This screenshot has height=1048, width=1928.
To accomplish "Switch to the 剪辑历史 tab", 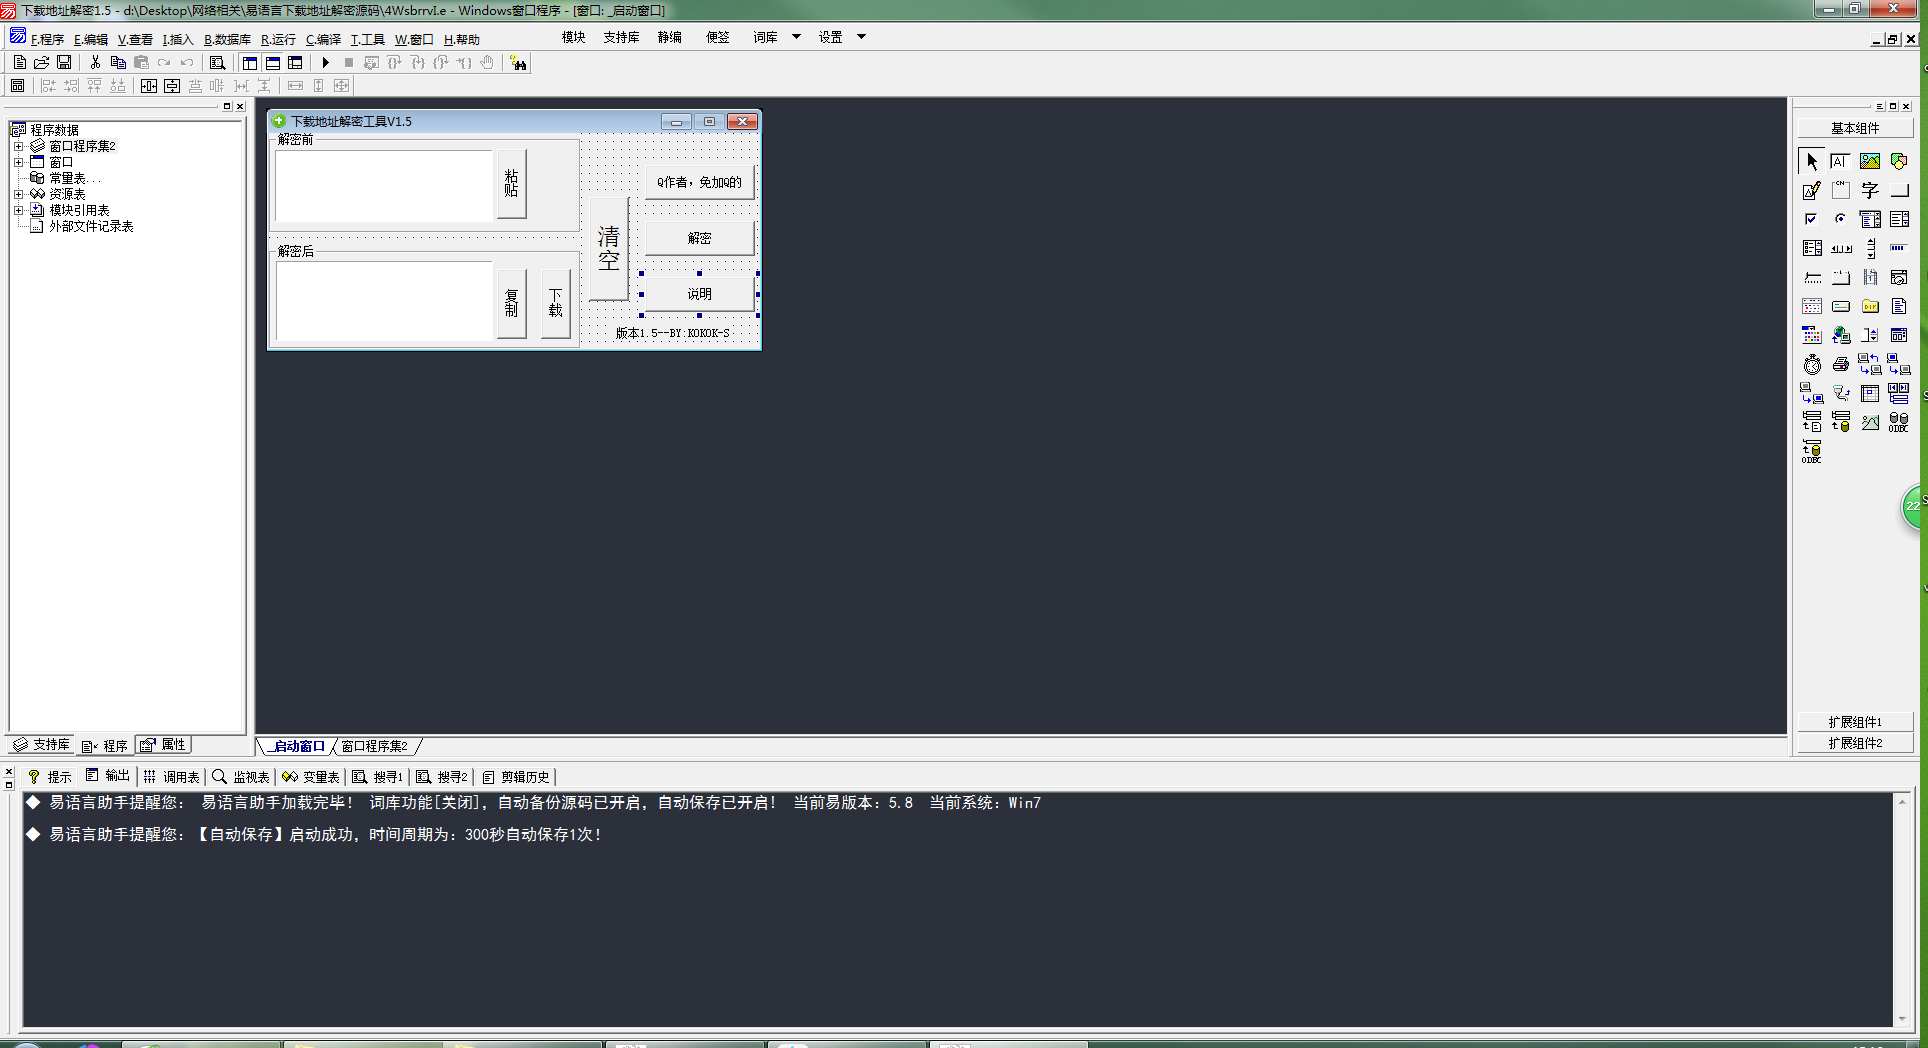I will tap(516, 776).
